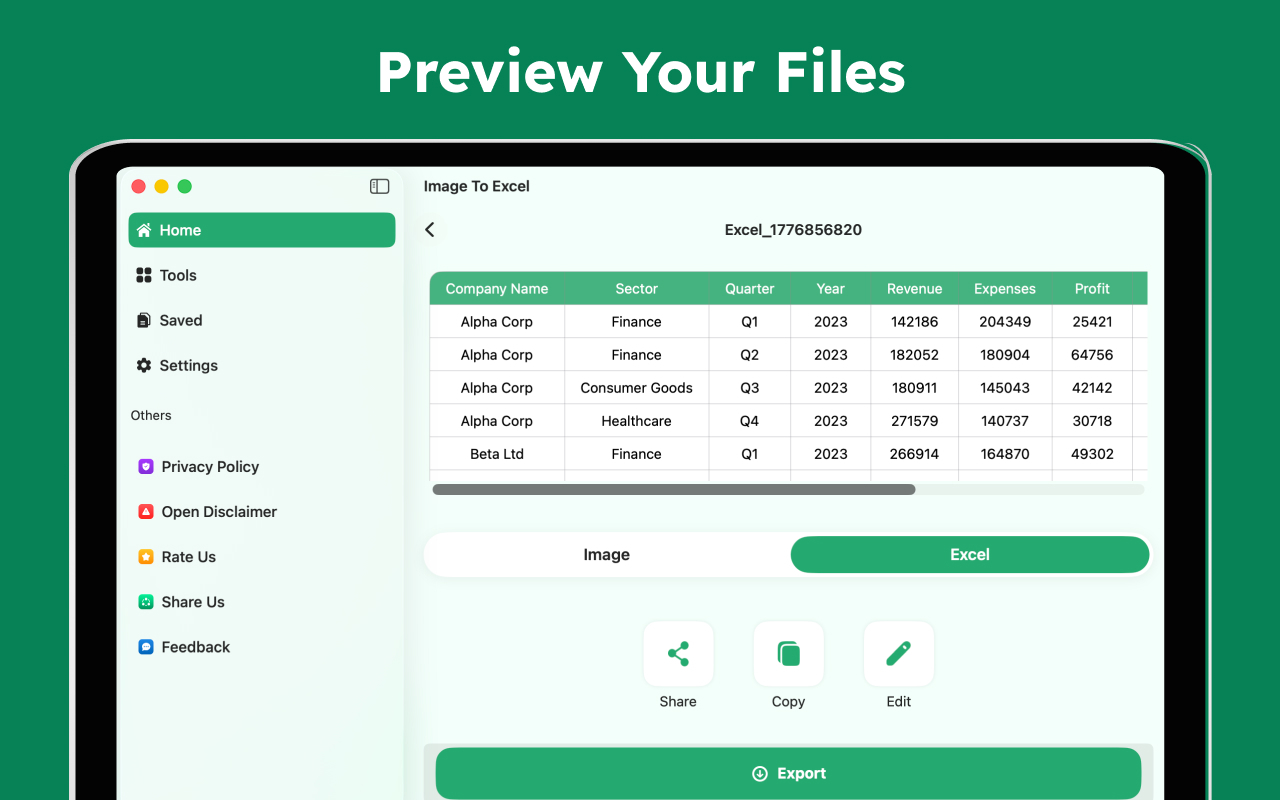Click the Sector column header
Screen dimensions: 1280x800
tap(637, 288)
